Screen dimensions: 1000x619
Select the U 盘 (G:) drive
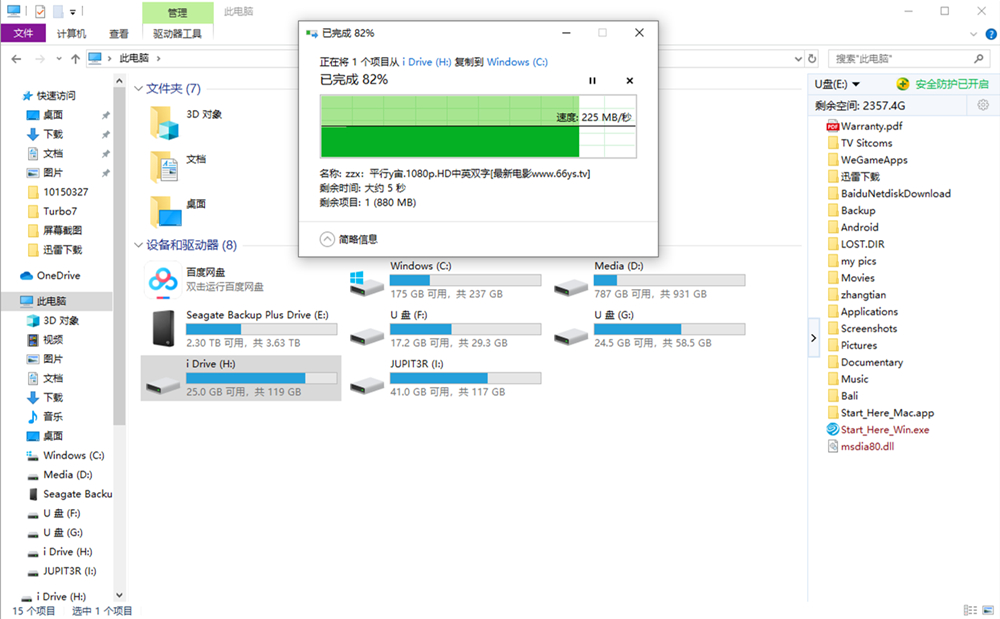point(649,328)
